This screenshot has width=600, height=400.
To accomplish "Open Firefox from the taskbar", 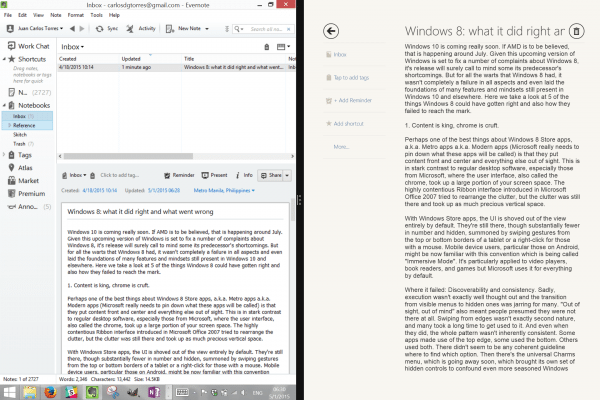I will click(51, 392).
